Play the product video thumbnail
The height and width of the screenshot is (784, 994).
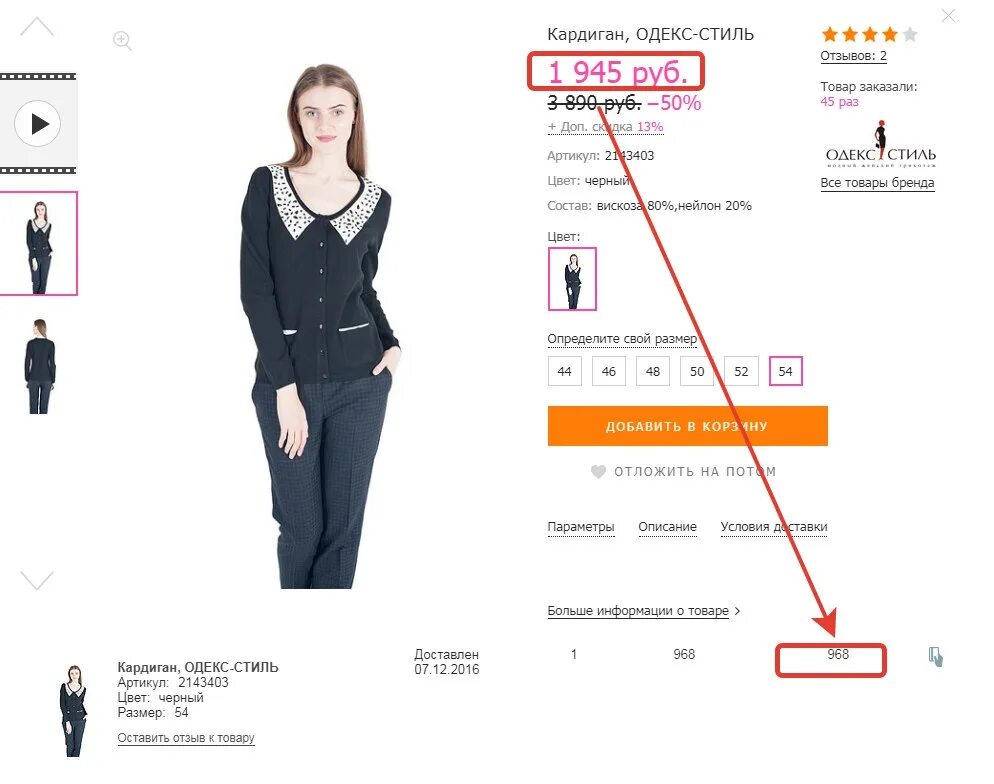click(37, 124)
